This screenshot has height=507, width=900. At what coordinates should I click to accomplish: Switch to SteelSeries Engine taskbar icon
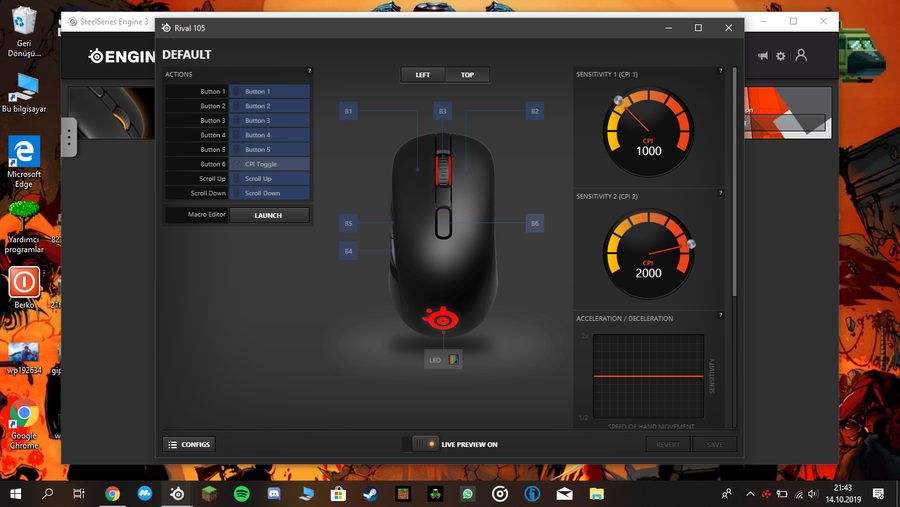coord(177,493)
